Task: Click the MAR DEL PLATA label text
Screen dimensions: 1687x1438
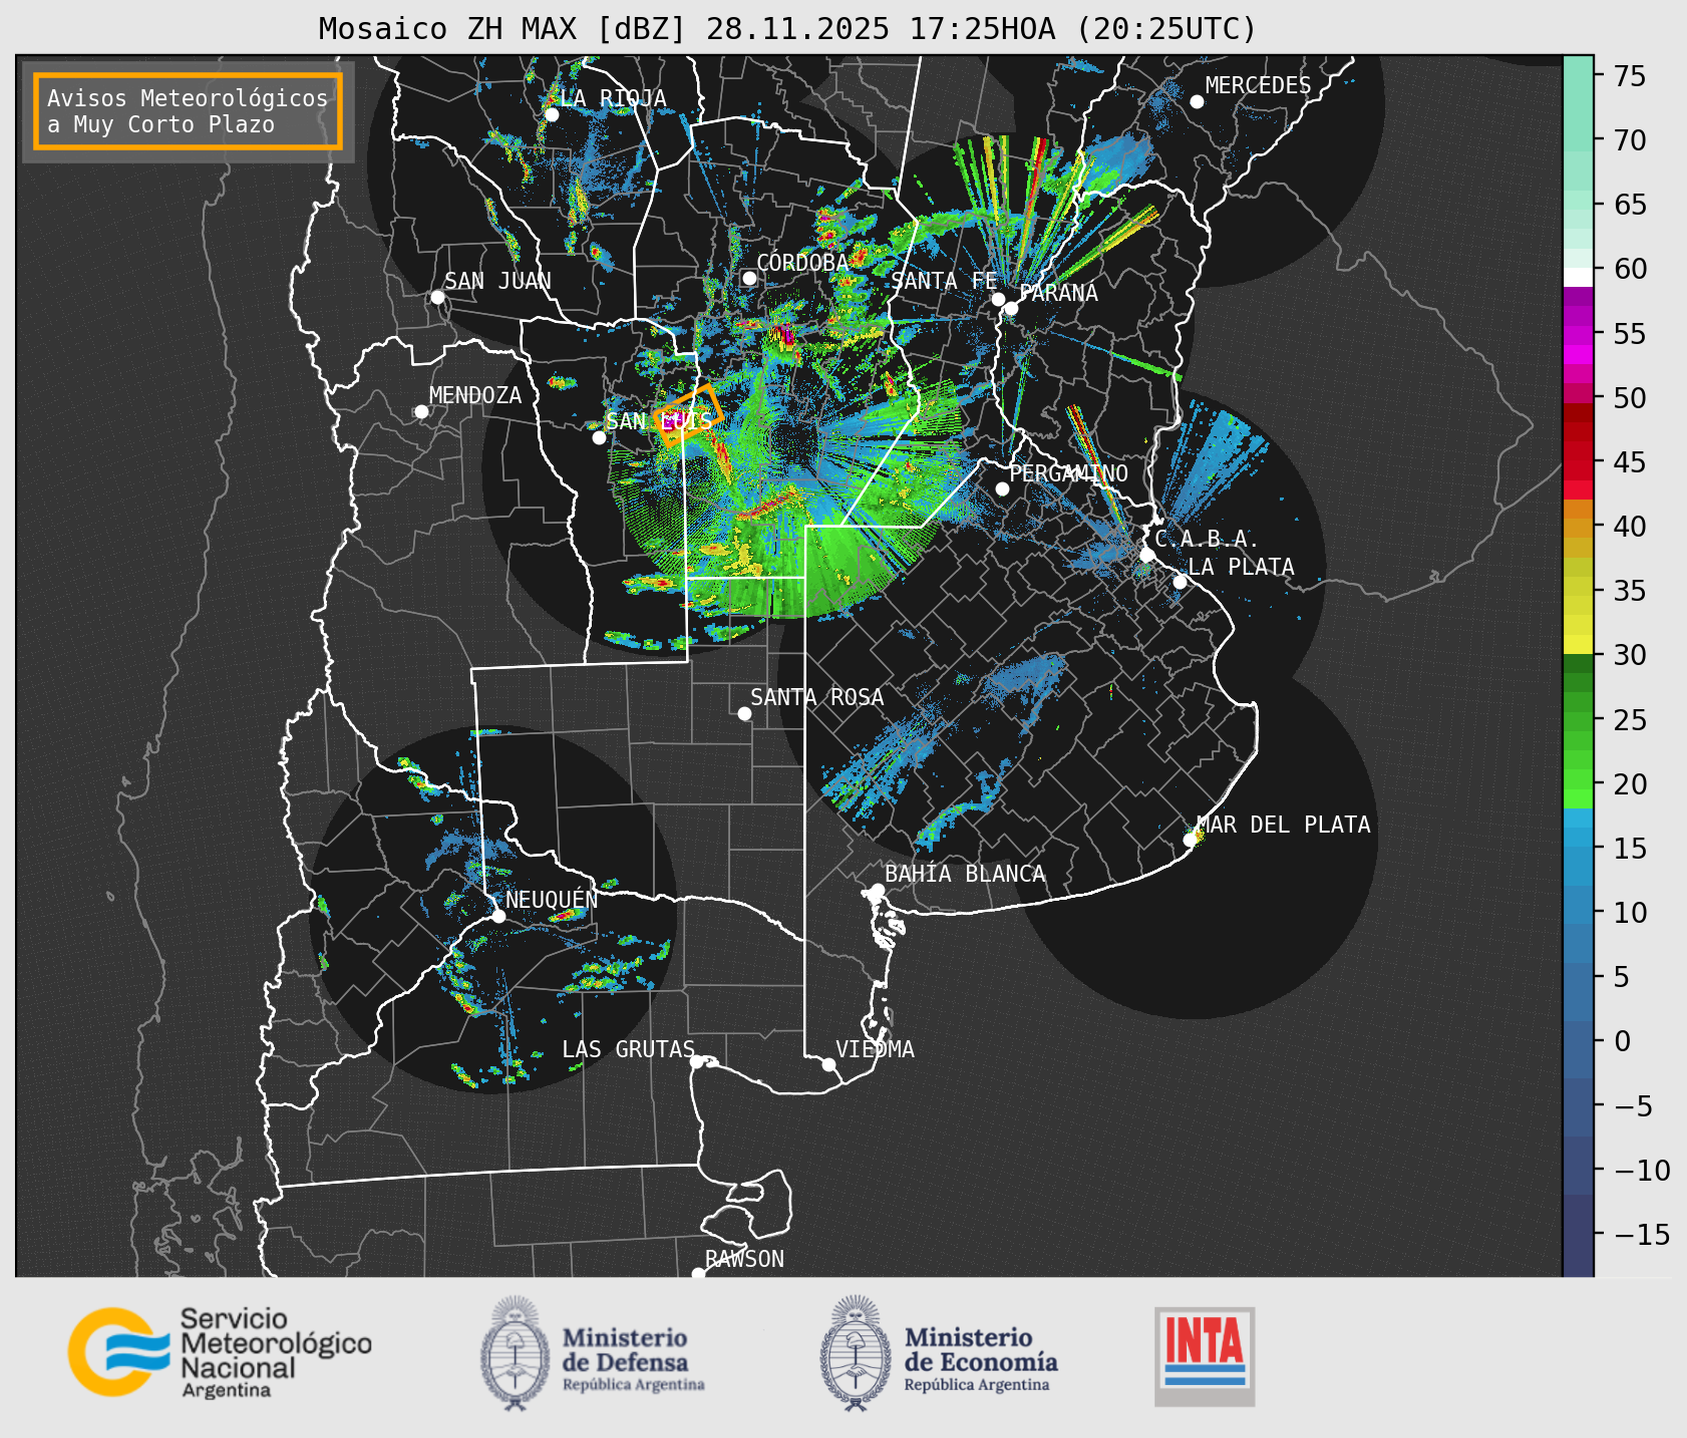Action: (x=1283, y=825)
